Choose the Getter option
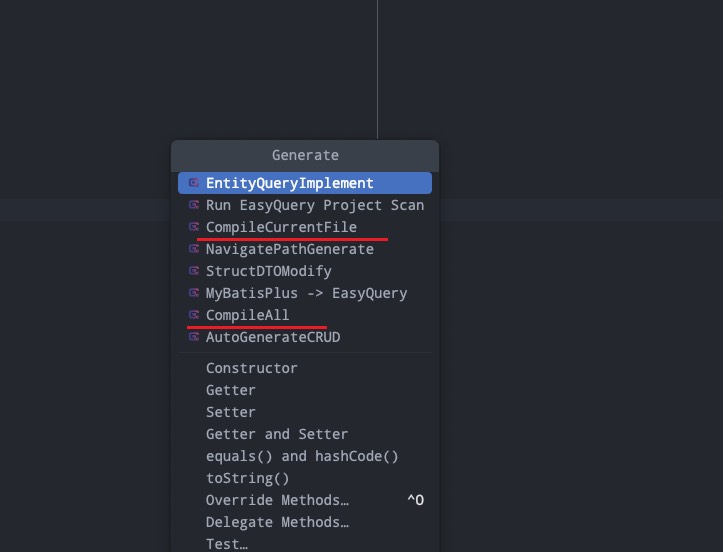The width and height of the screenshot is (723, 552). pyautogui.click(x=305, y=390)
